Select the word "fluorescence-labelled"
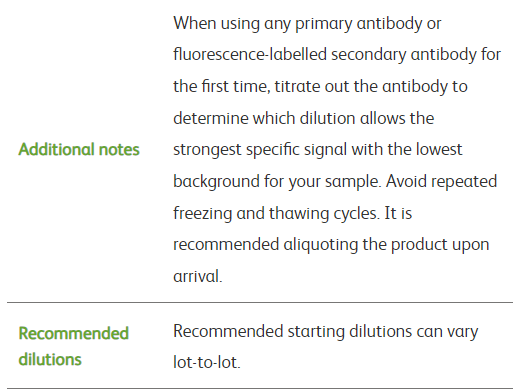This screenshot has height=392, width=522. pyautogui.click(x=250, y=54)
